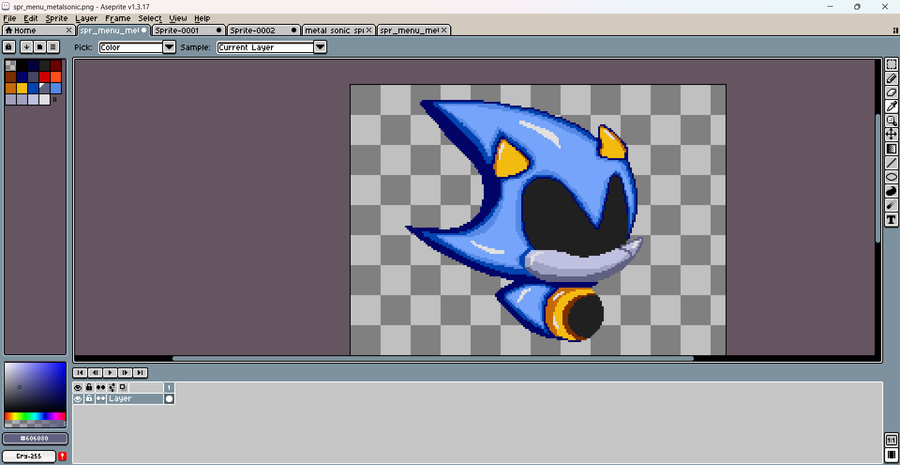Click the red color warning icon
Screen dimensions: 900x465
62,456
